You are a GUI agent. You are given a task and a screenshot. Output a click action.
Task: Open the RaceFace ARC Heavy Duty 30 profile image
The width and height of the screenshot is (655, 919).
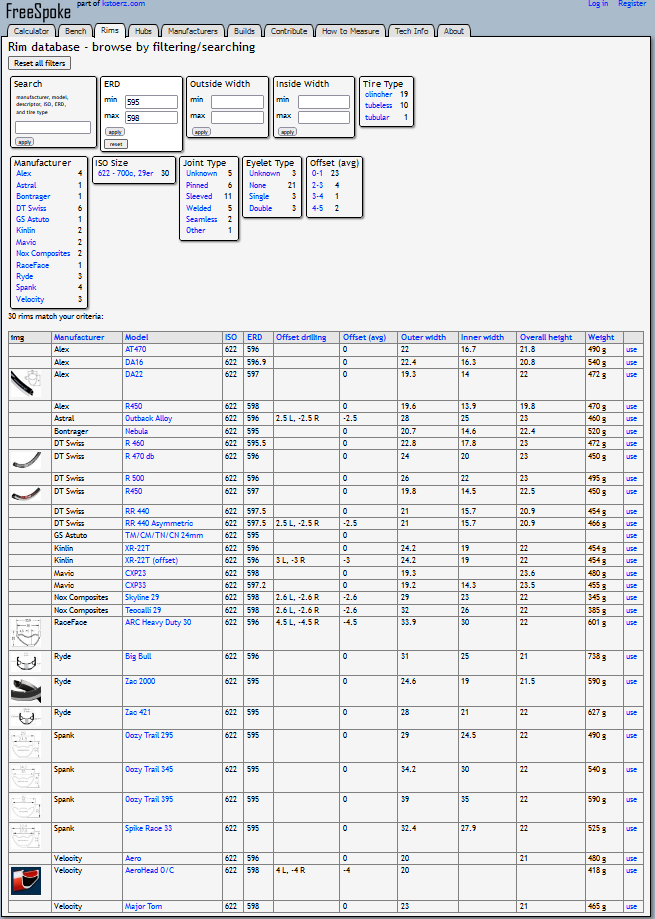(29, 633)
